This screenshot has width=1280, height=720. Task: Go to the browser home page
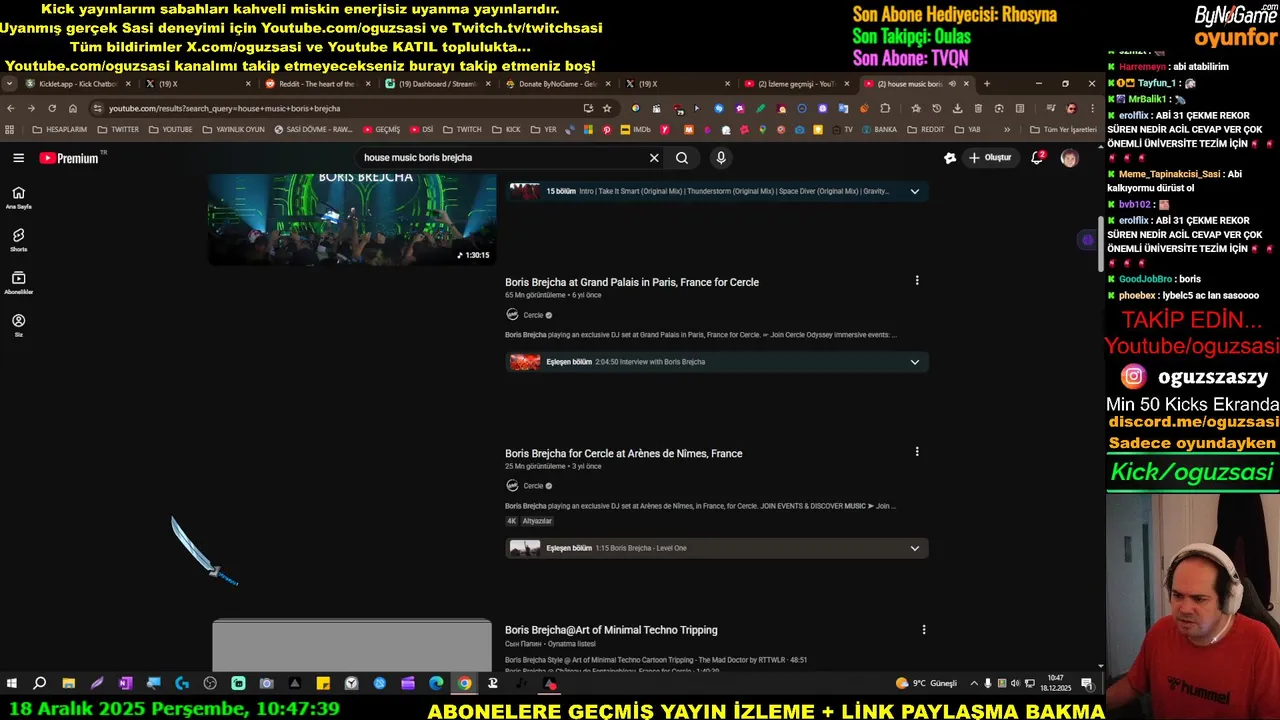point(73,108)
